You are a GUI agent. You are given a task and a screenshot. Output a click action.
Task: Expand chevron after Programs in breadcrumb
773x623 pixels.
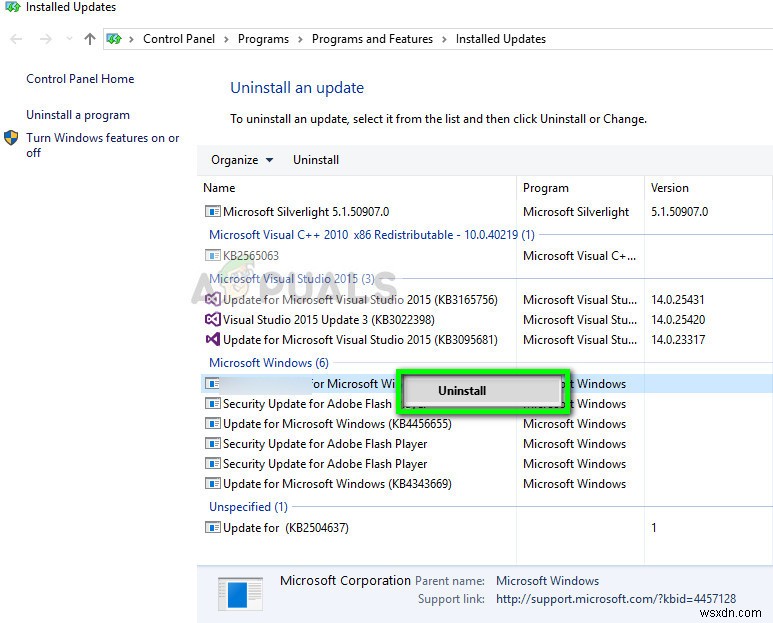tap(300, 39)
